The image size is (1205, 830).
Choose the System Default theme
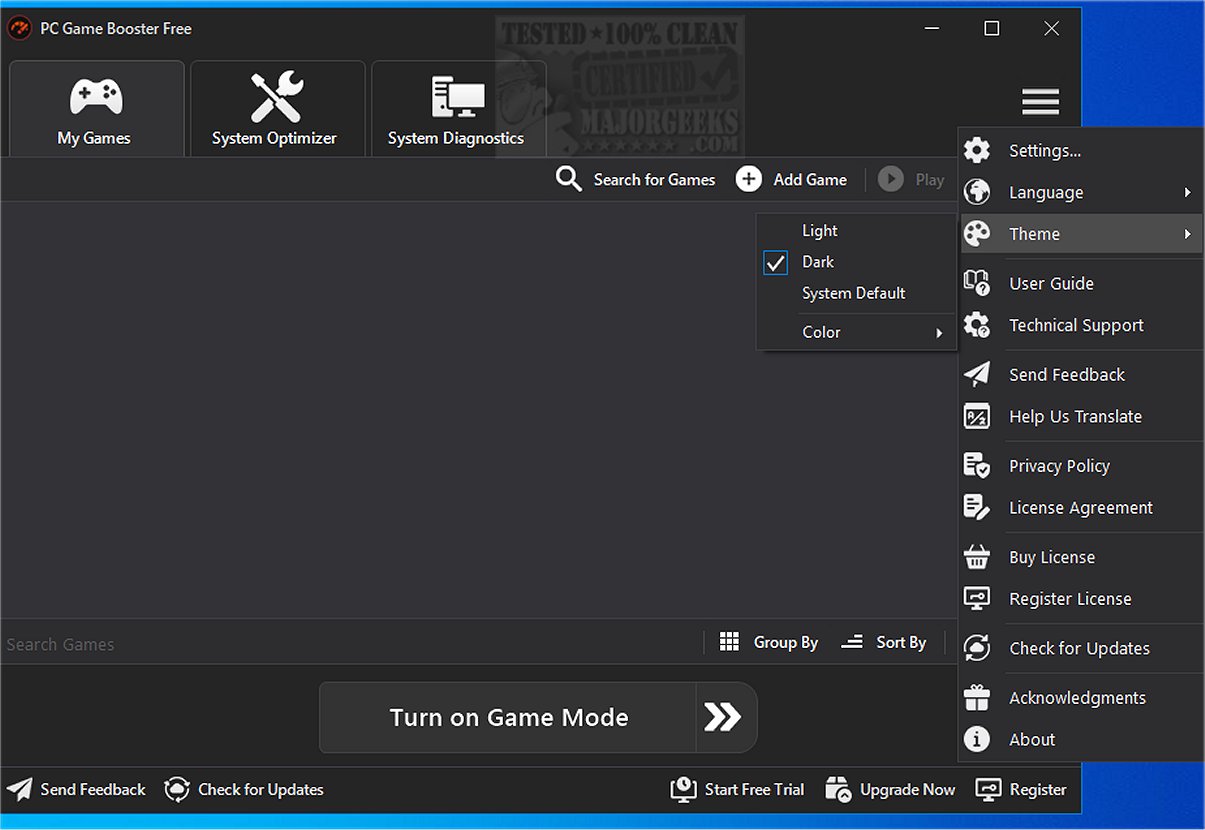point(856,293)
